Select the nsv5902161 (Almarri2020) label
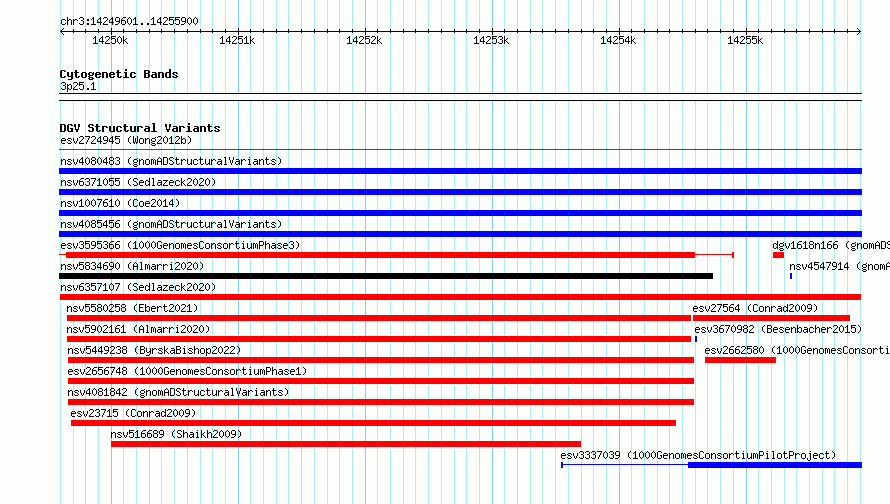Viewport: 890px width, 504px height. [x=138, y=329]
